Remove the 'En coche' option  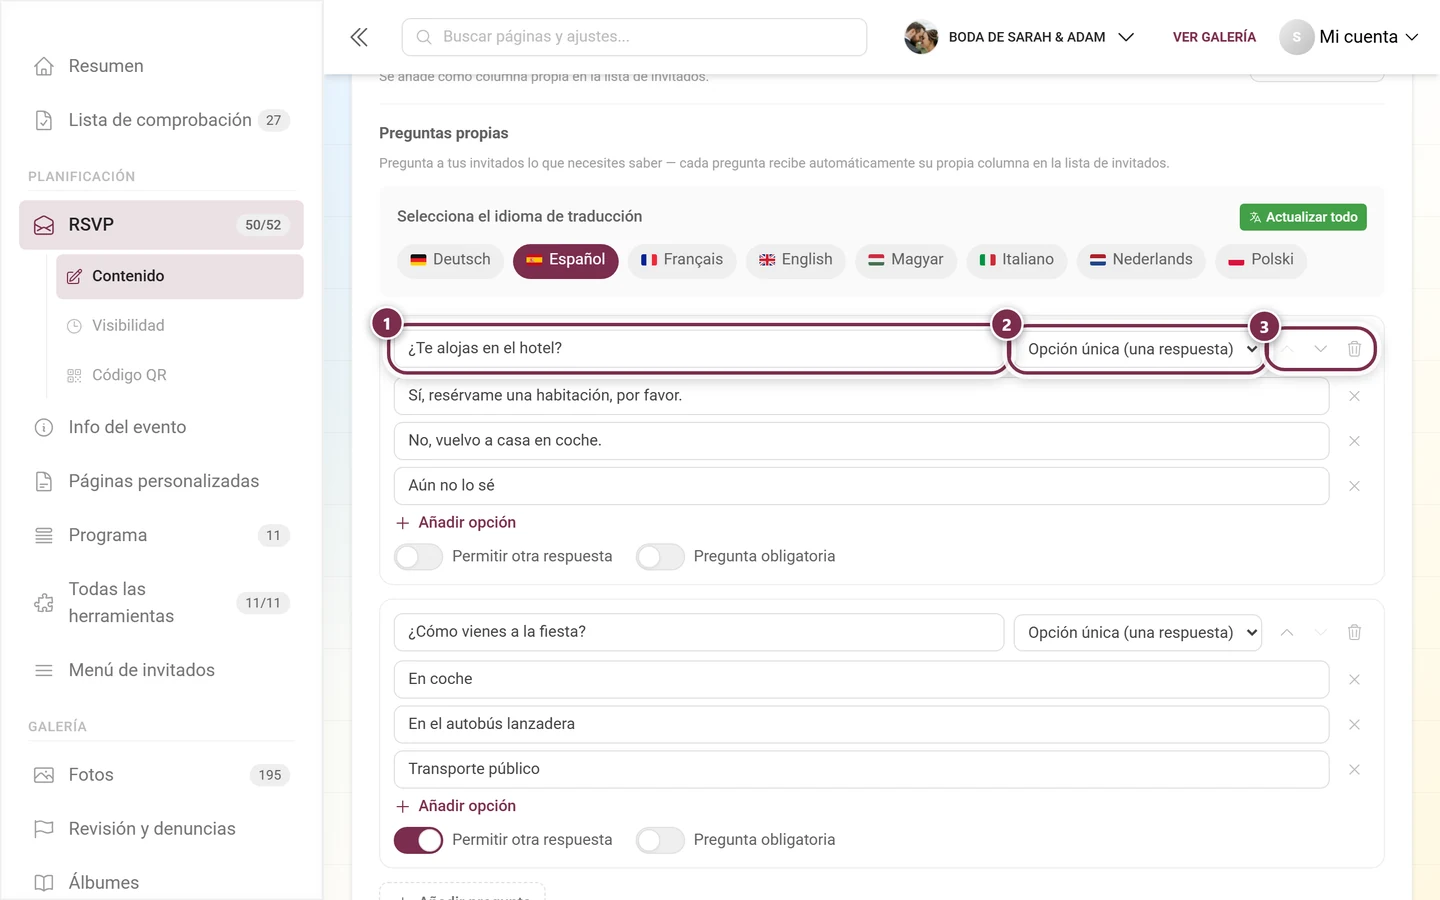click(1354, 679)
